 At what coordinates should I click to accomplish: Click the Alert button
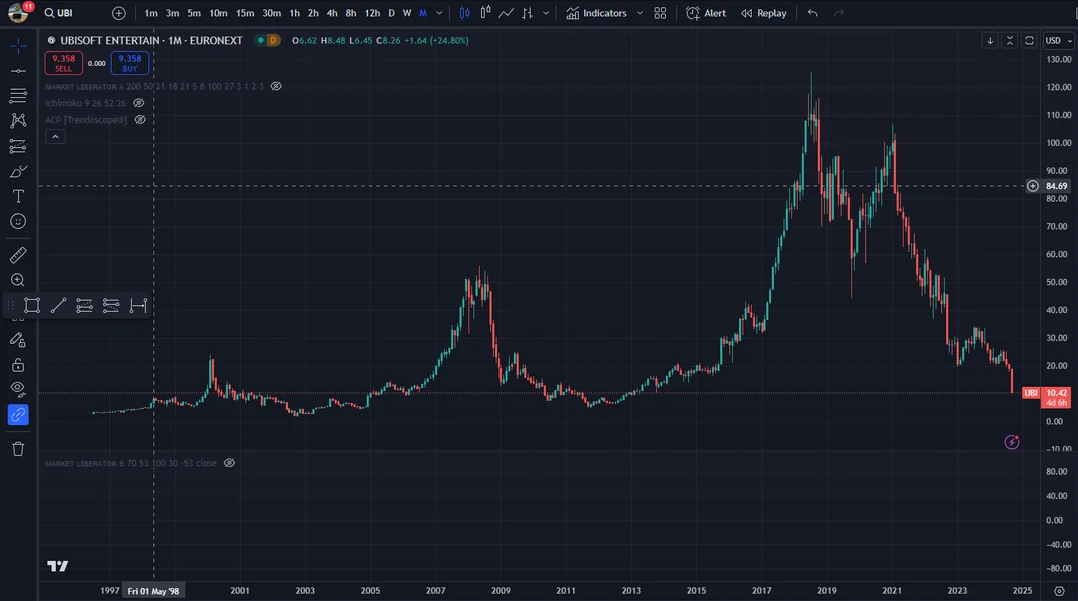(x=706, y=13)
